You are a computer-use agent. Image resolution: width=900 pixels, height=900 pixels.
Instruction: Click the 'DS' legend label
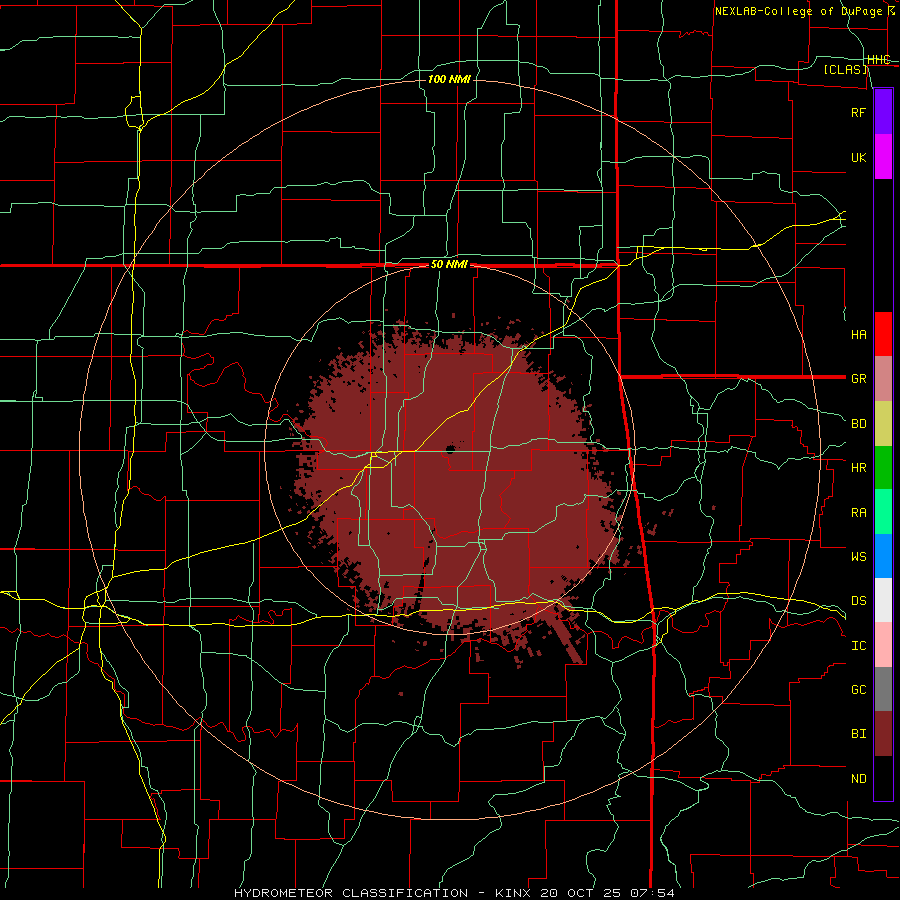[858, 601]
